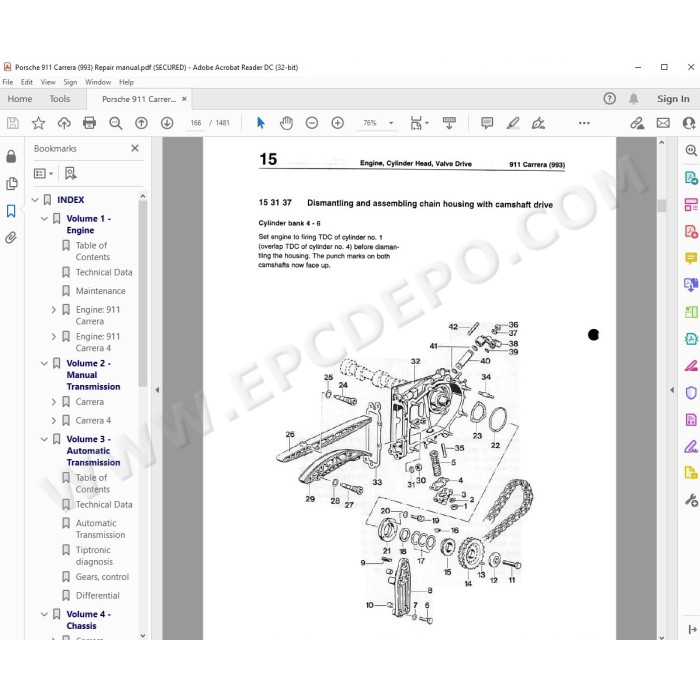
Task: Open Export PDF tool in sidebar
Action: [x=691, y=177]
